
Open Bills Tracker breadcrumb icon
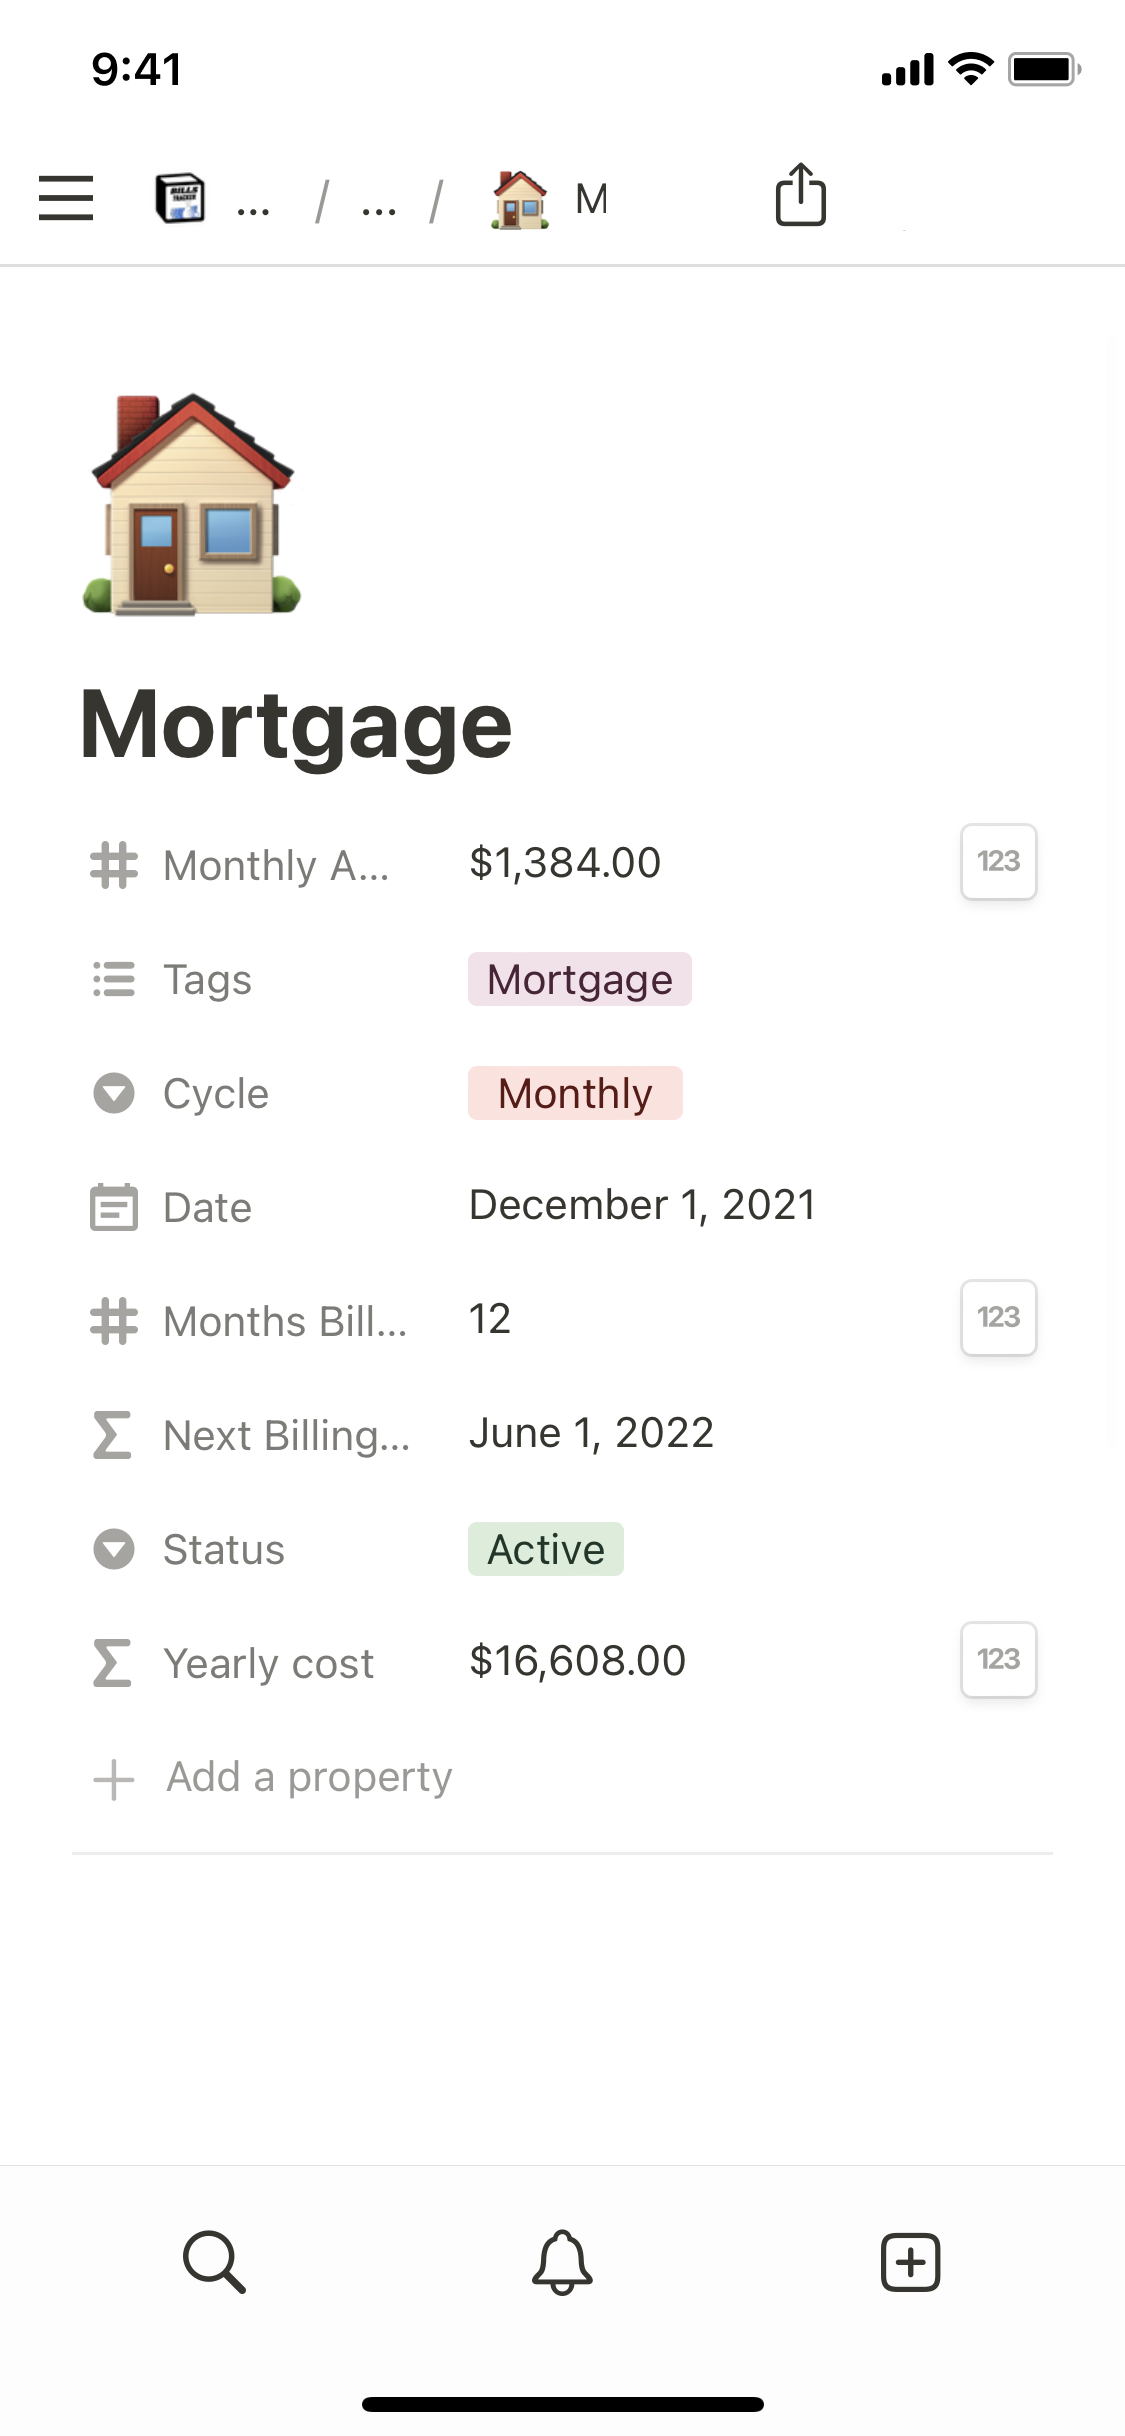181,198
